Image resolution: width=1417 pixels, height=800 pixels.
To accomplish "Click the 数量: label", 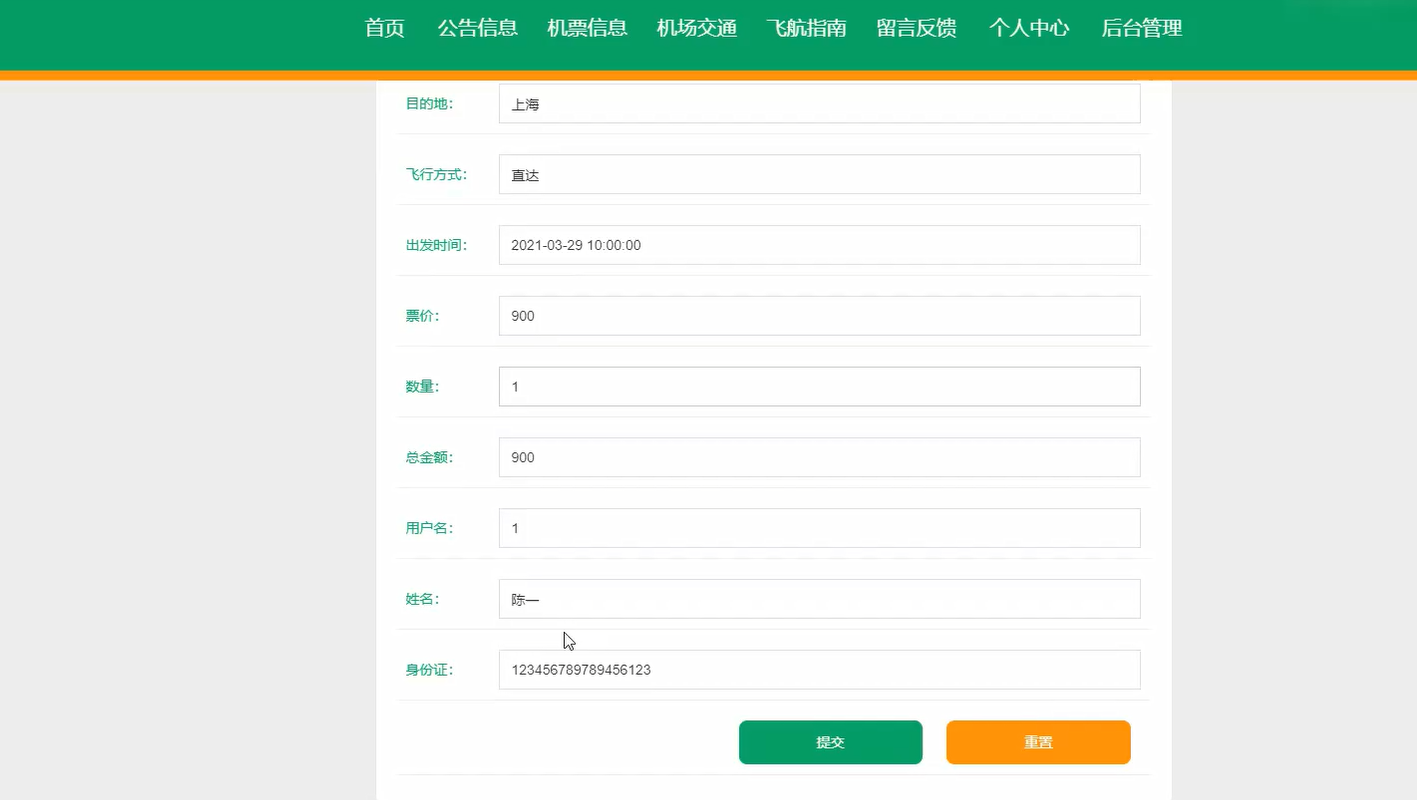I will pyautogui.click(x=422, y=386).
